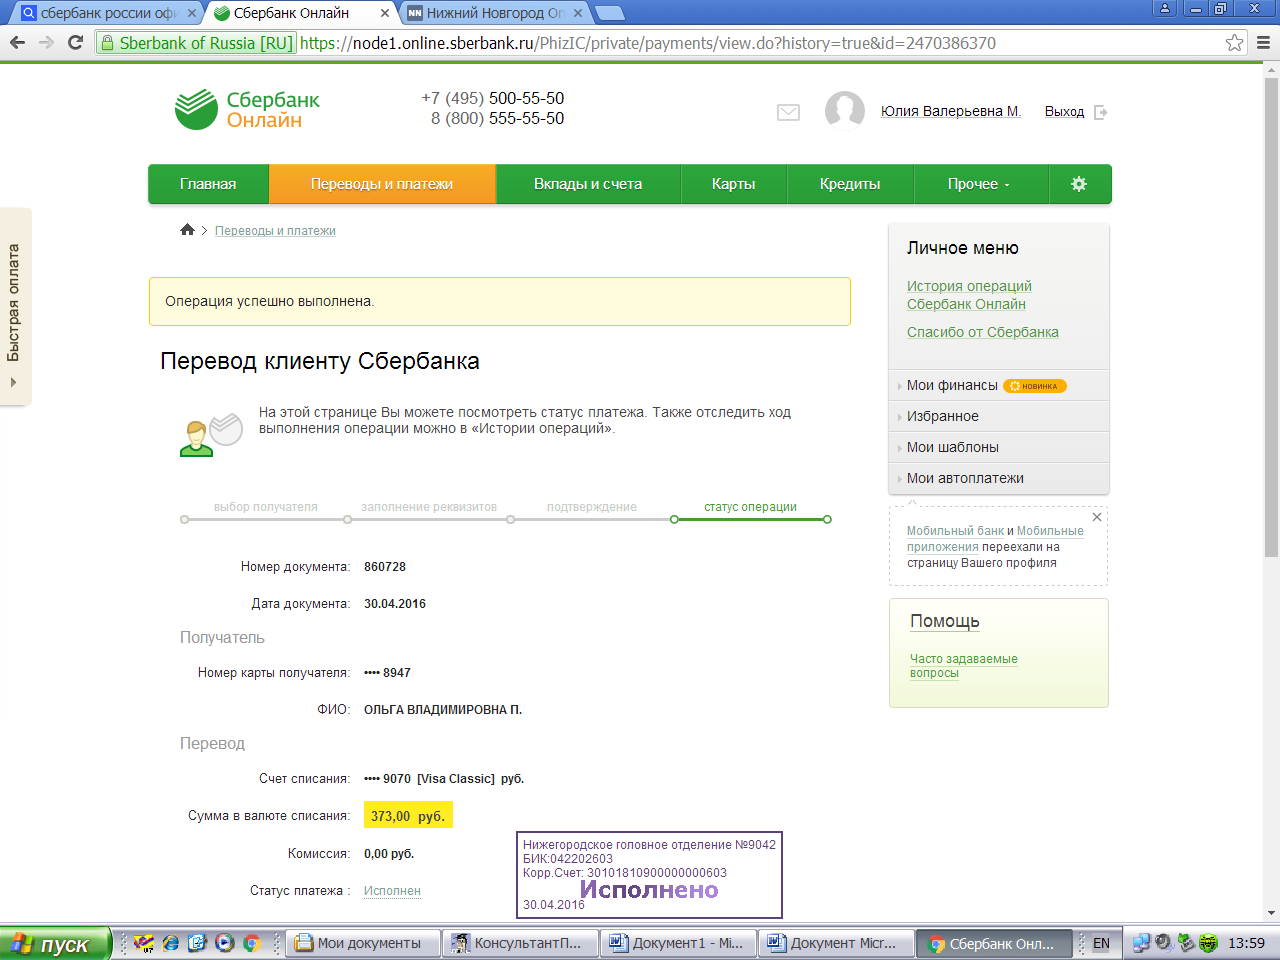1280x960 pixels.
Task: Launch Chrome from quick launch bar
Action: (251, 943)
